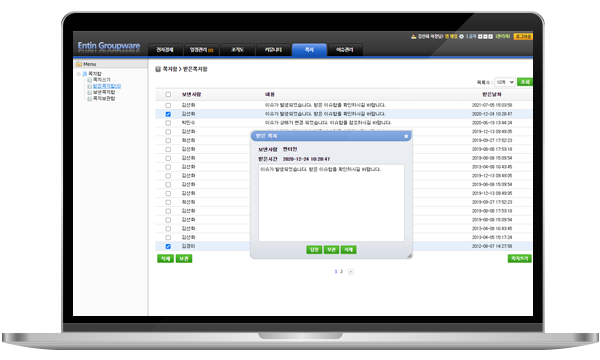600x360 pixels.
Task: Click the gear settings icon in header
Action: [x=461, y=37]
